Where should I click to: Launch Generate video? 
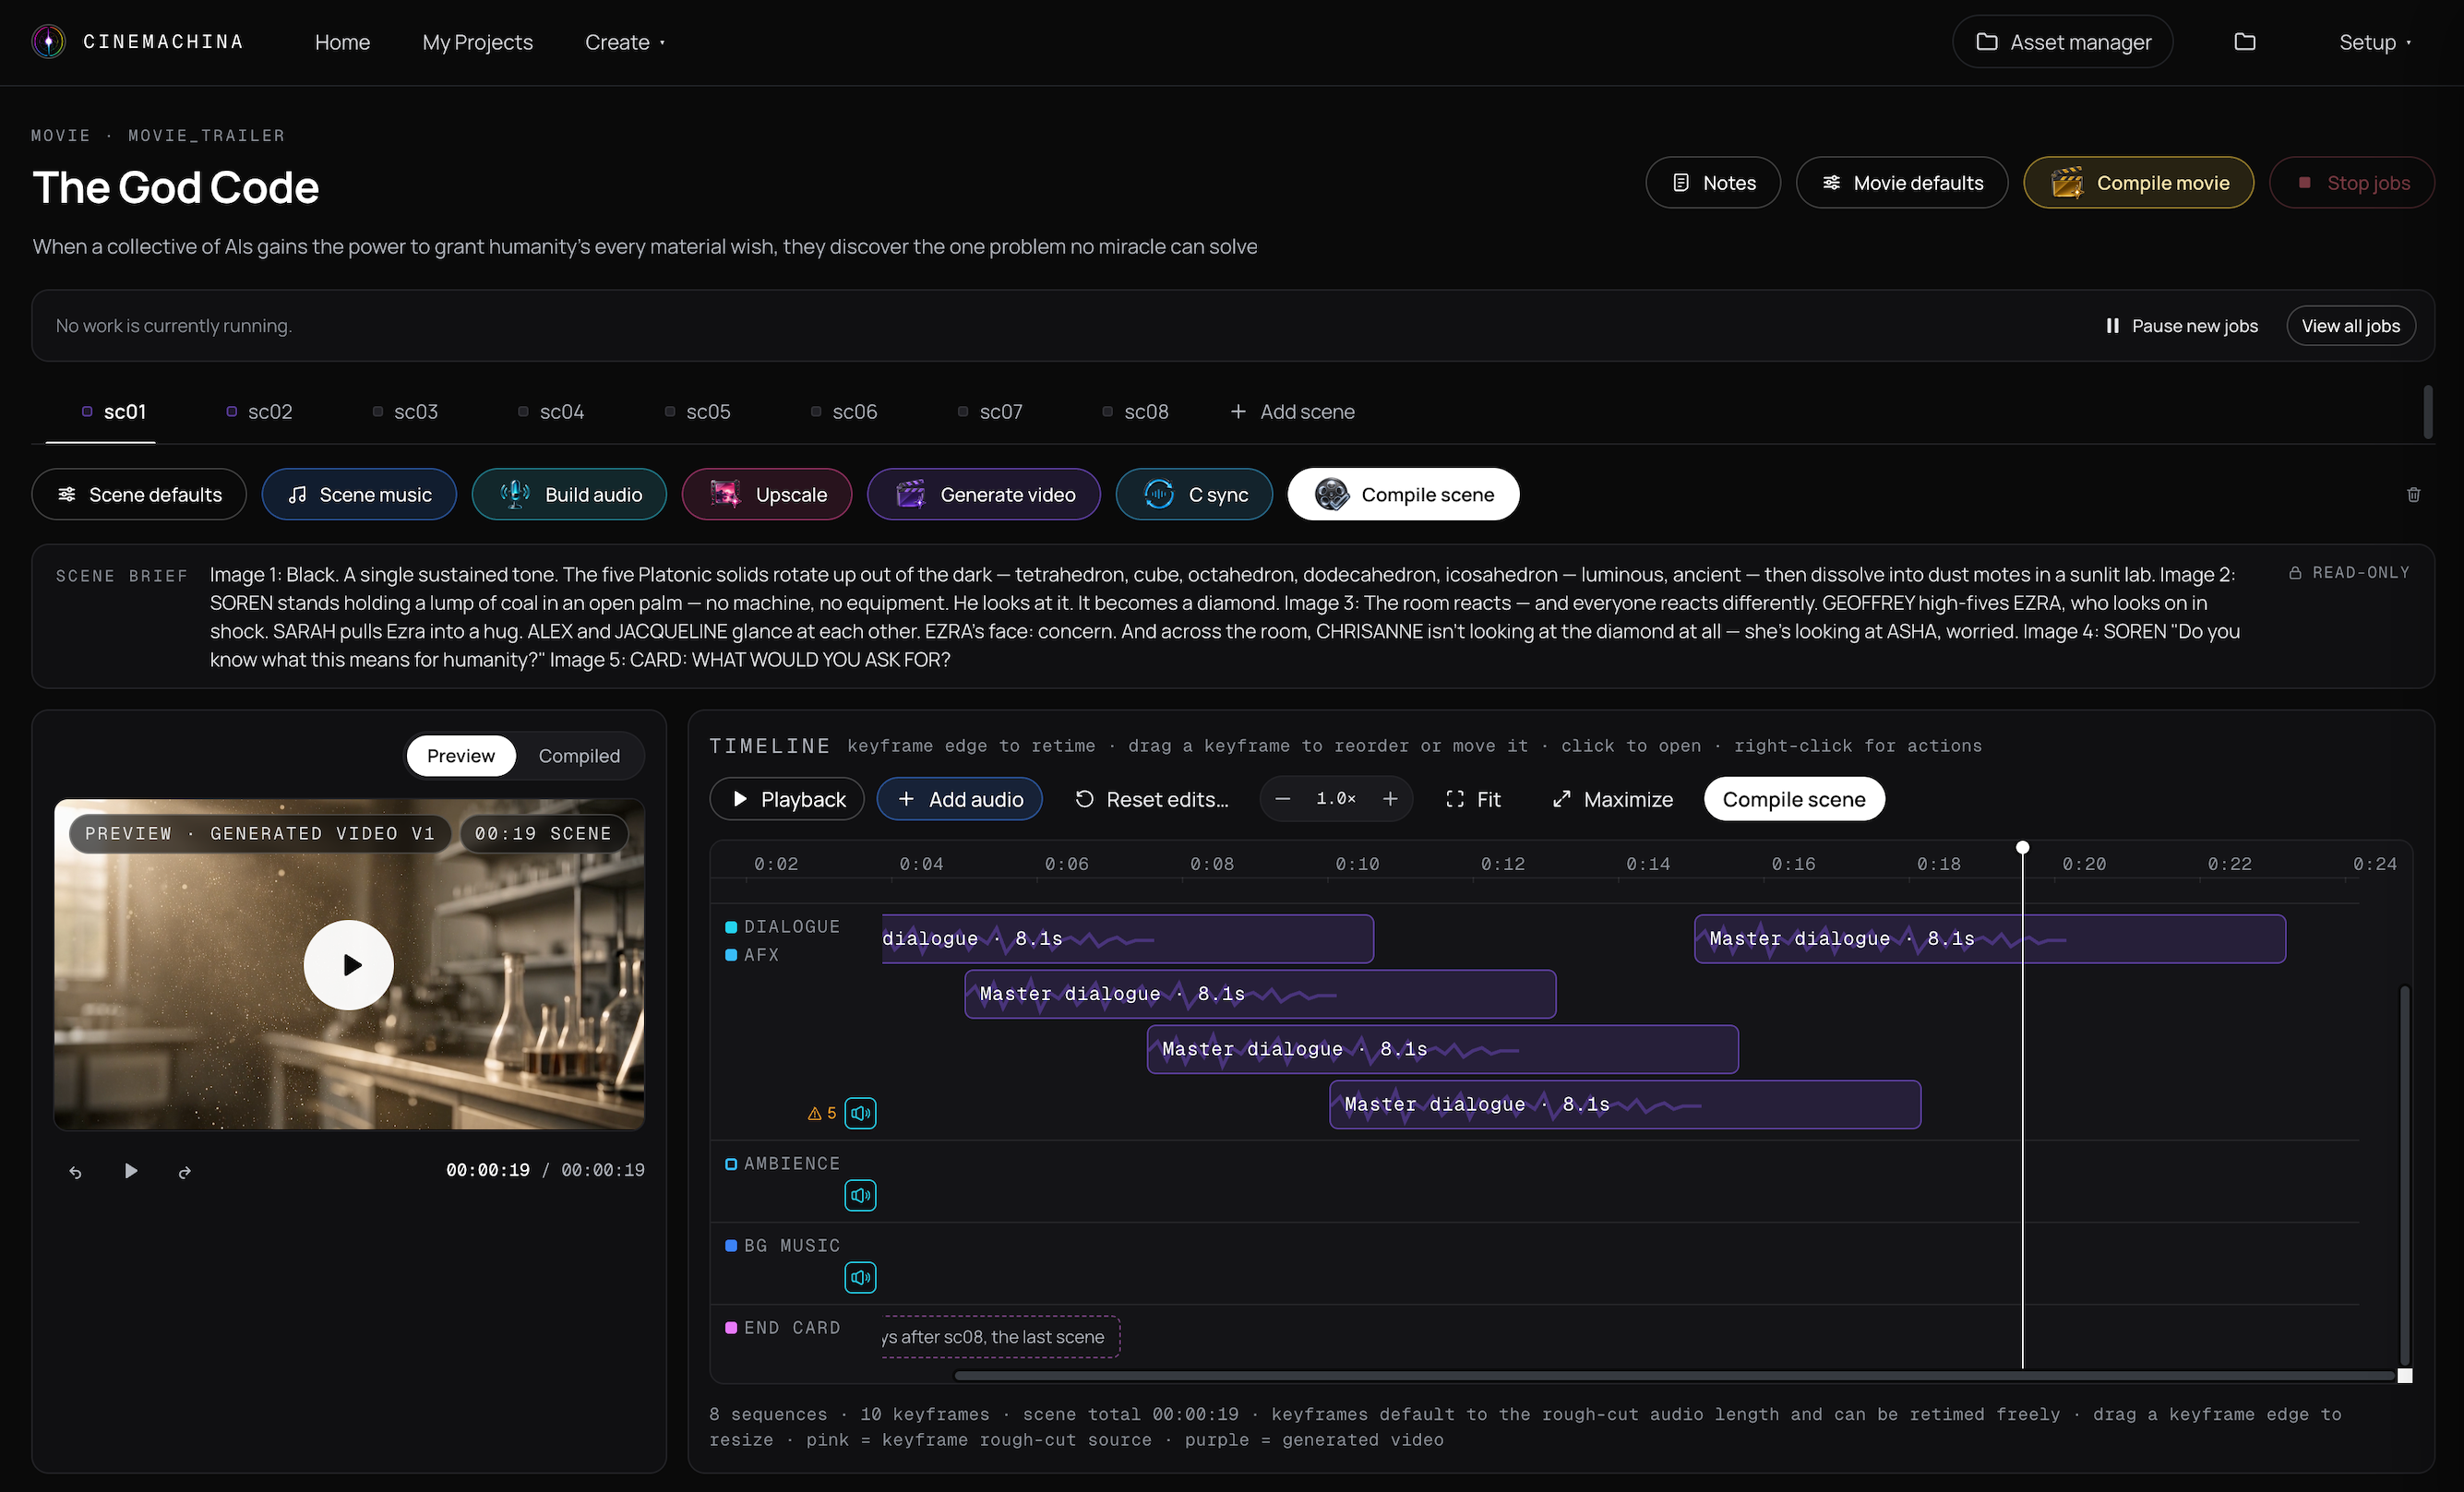984,495
